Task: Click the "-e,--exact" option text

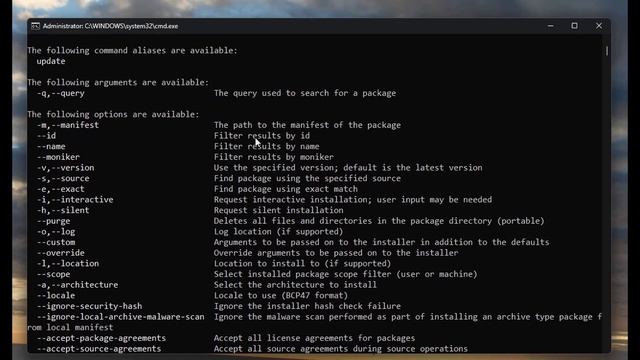Action: point(60,189)
